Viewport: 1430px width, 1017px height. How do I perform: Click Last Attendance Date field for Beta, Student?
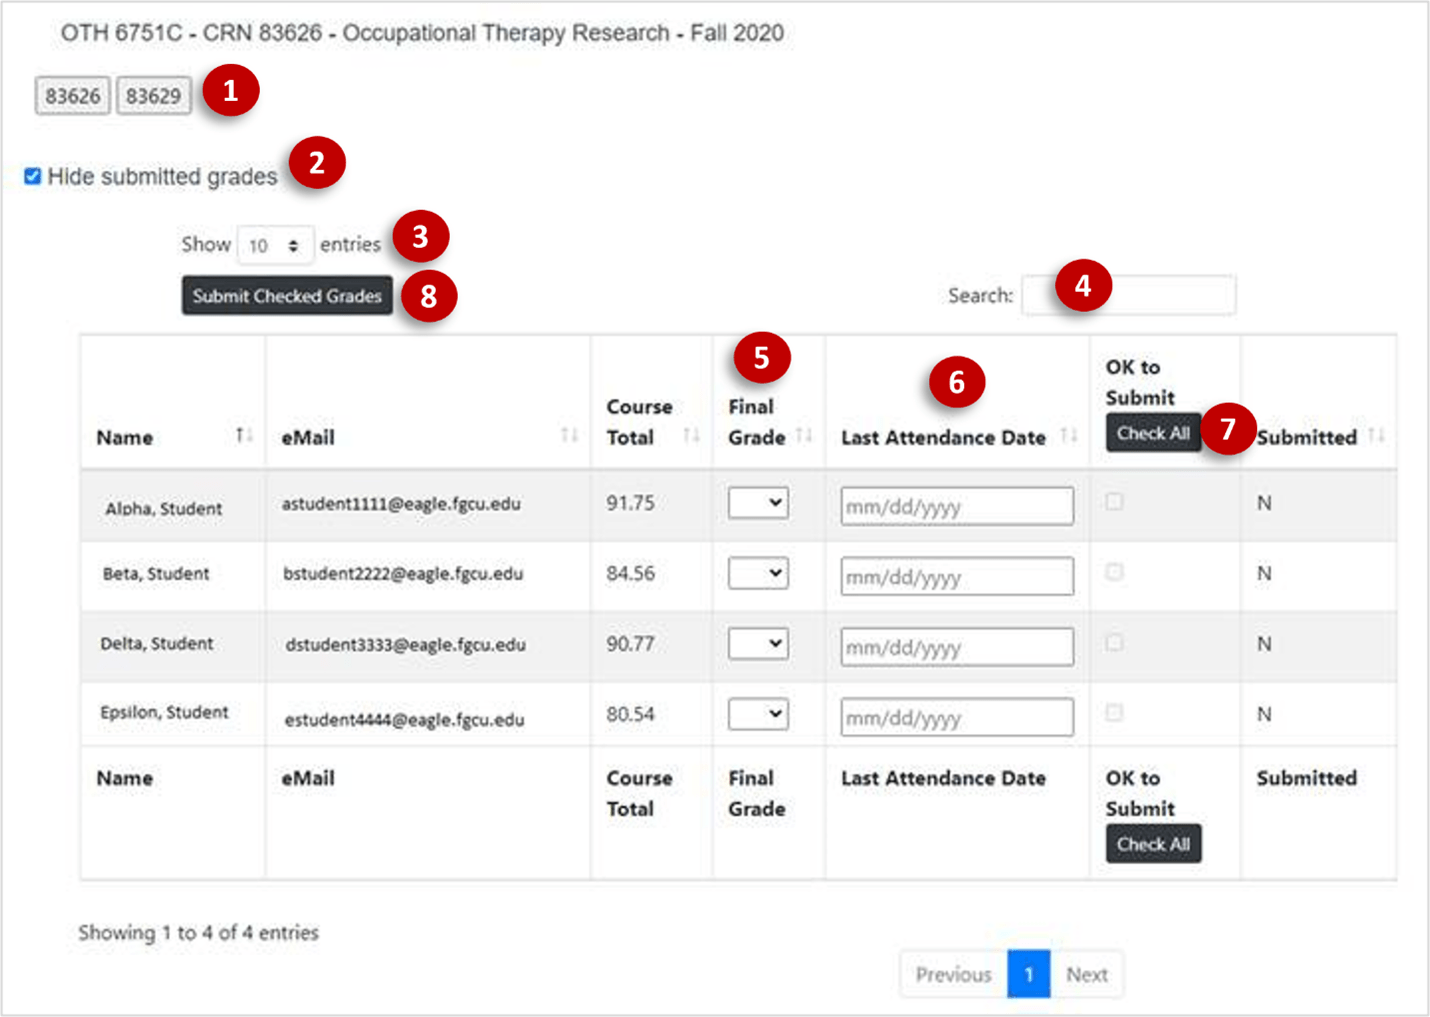click(x=957, y=576)
